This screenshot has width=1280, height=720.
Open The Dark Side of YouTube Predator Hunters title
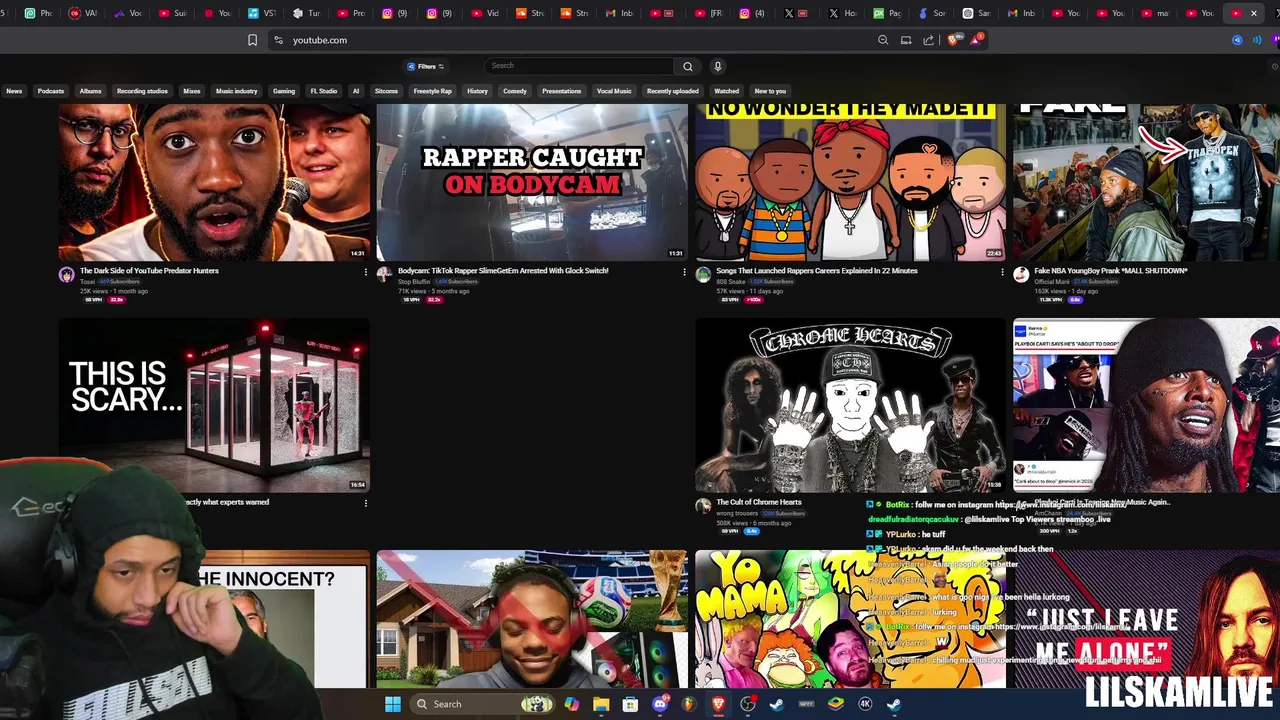coord(149,271)
